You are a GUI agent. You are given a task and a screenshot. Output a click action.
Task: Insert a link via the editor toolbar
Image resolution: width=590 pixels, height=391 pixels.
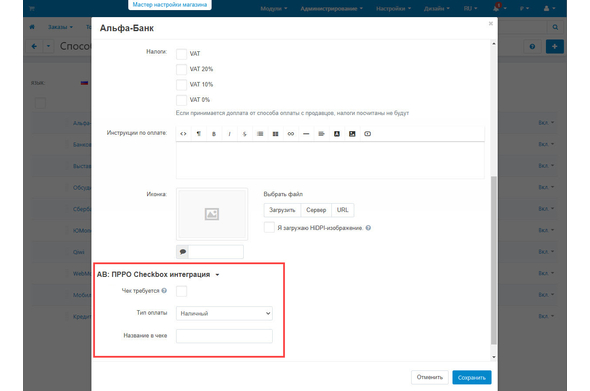[x=291, y=134]
